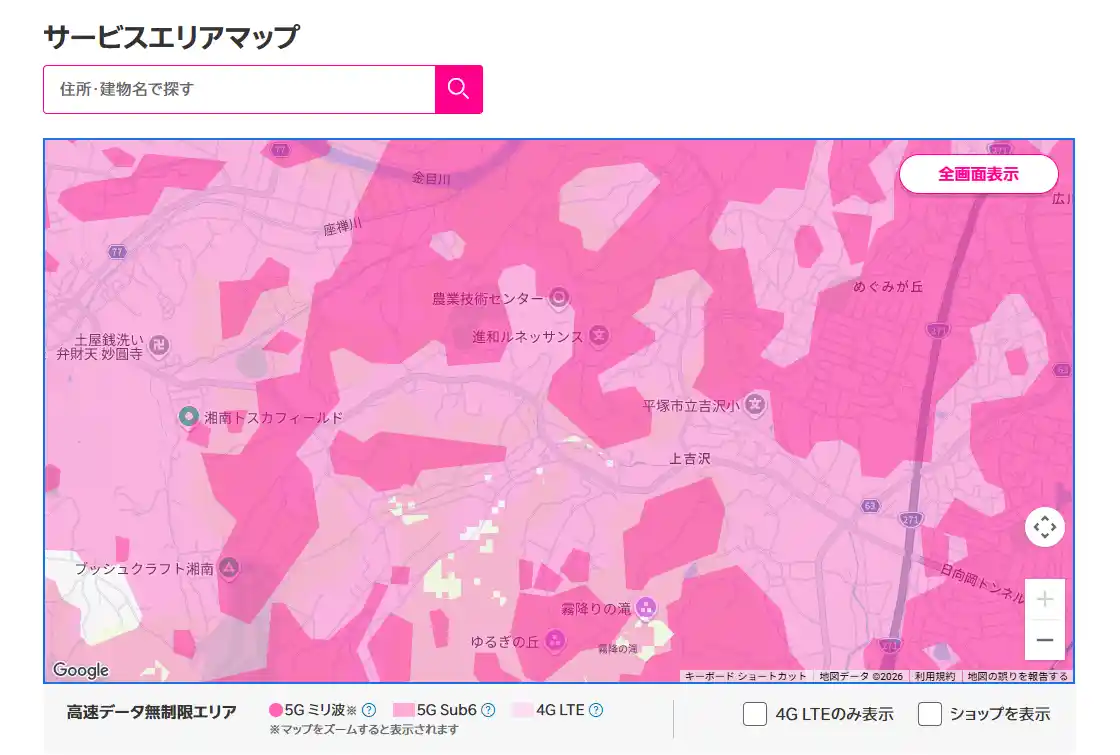Open the map with 全画面表示 button
The height and width of the screenshot is (755, 1120).
tap(978, 174)
